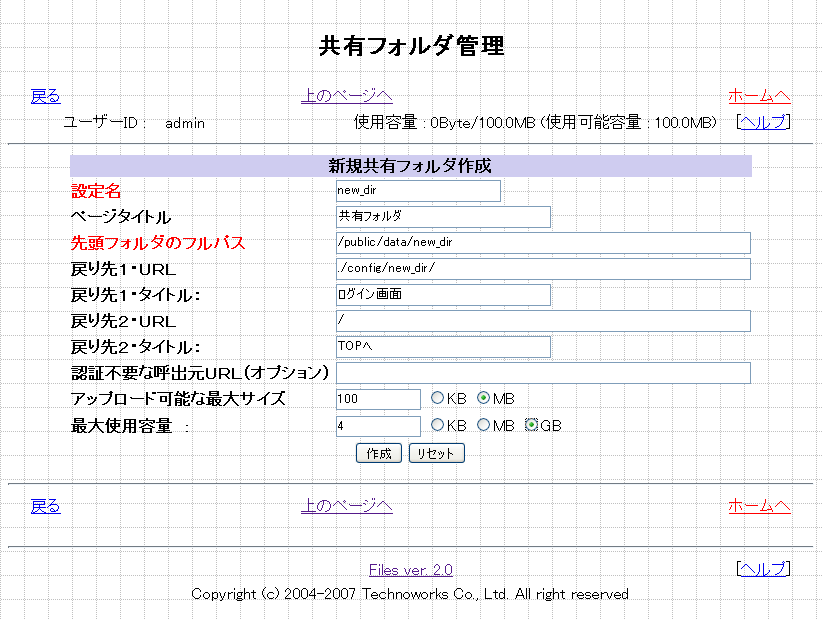The width and height of the screenshot is (822, 620).
Task: Open the 戻る link at page top
Action: [x=46, y=96]
